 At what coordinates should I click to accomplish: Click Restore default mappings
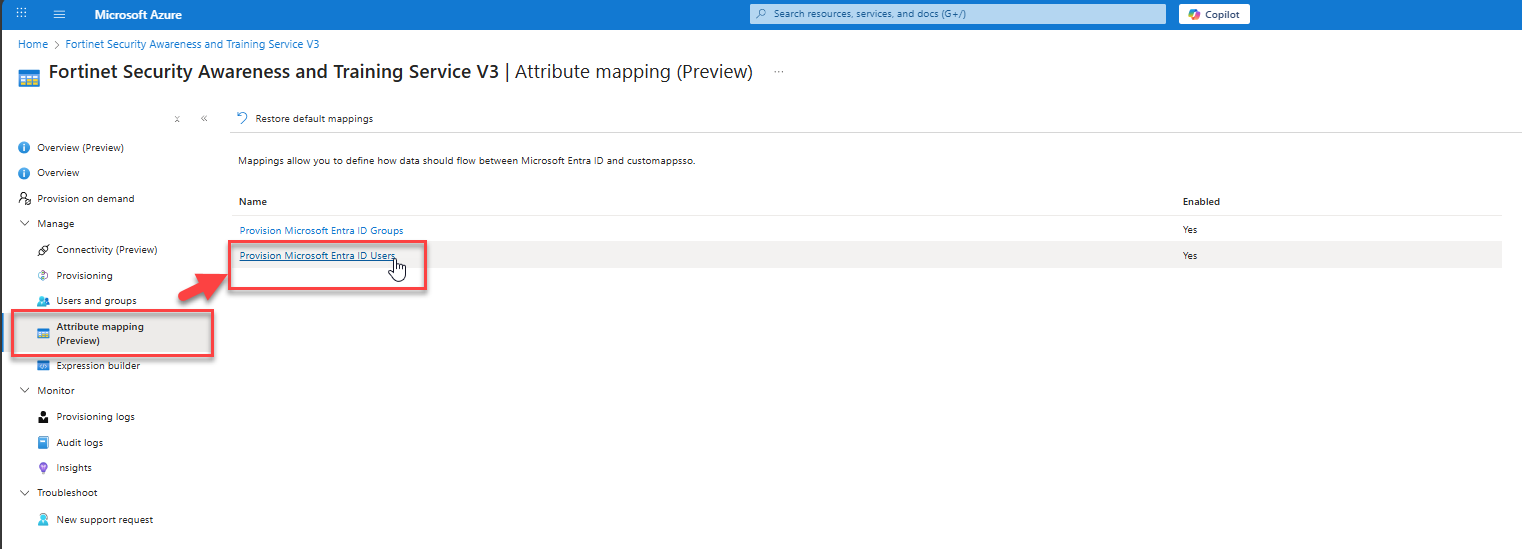coord(314,118)
